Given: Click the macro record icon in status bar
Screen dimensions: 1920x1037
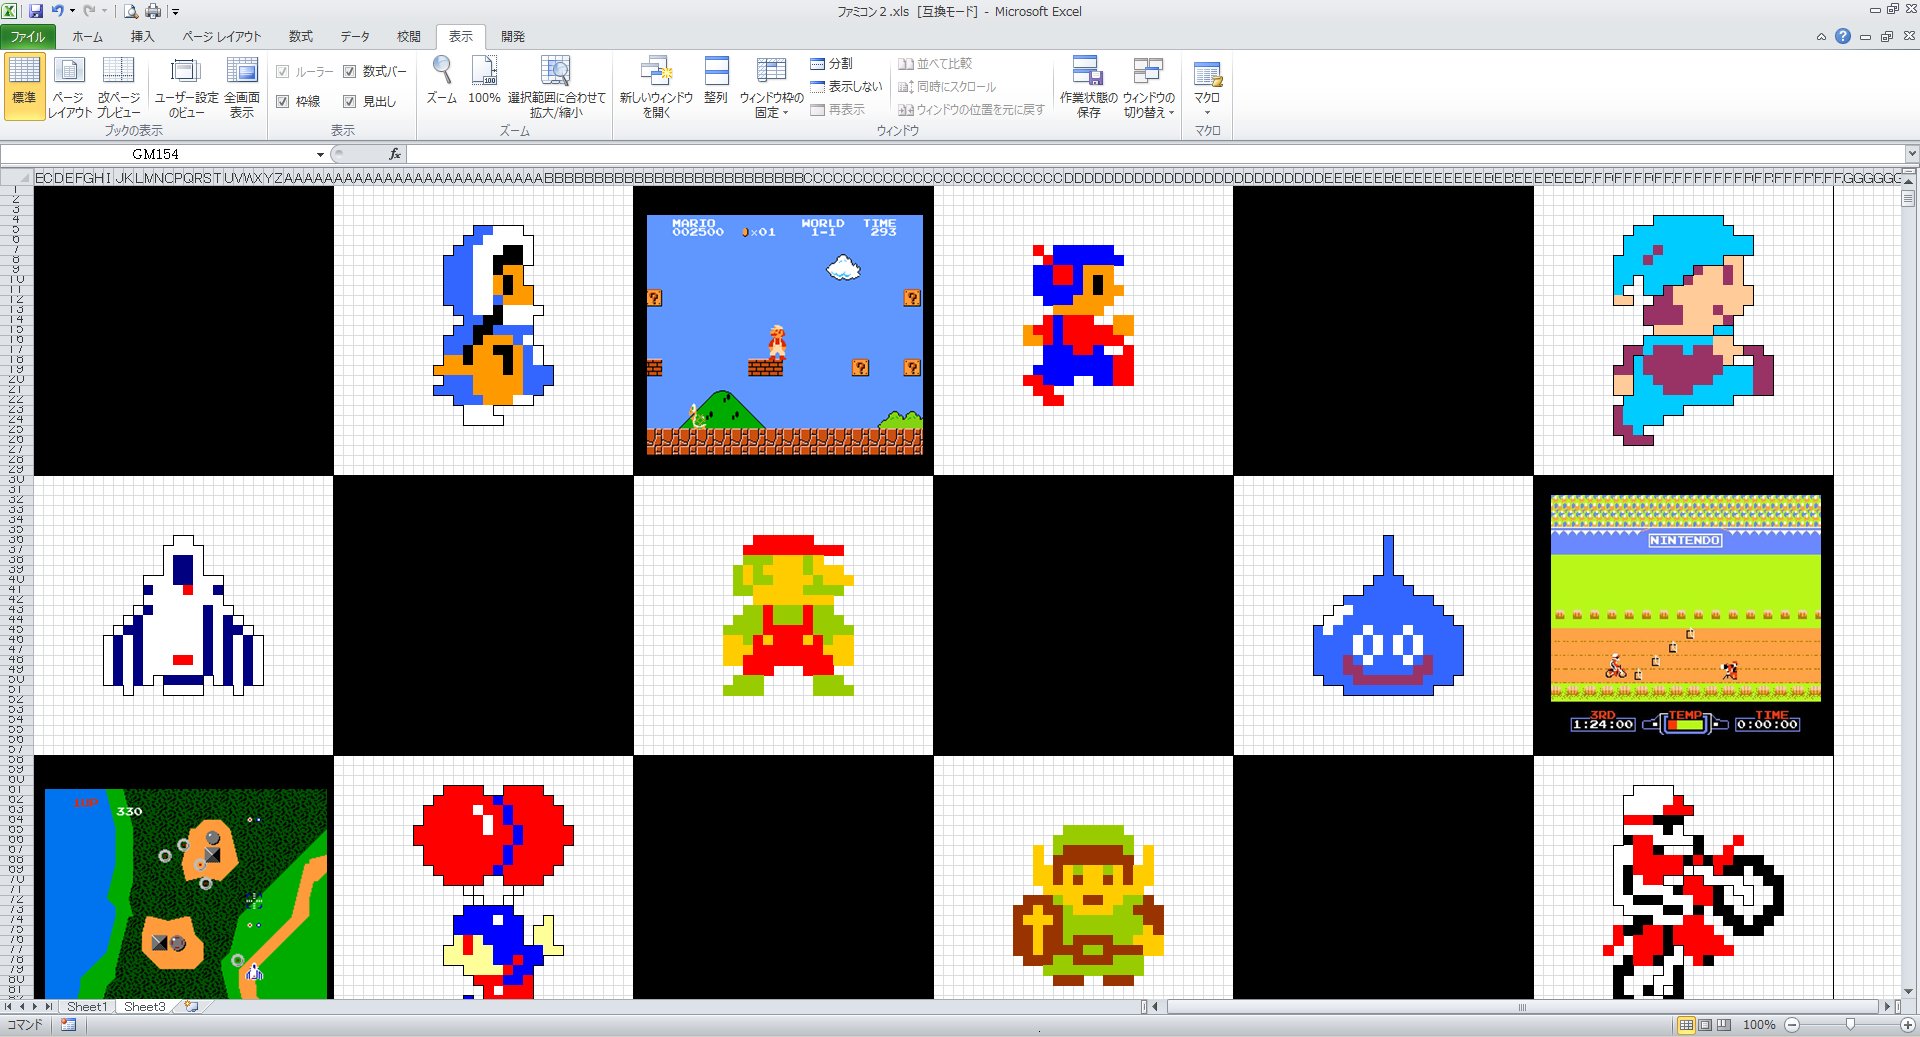Looking at the screenshot, I should 68,1025.
